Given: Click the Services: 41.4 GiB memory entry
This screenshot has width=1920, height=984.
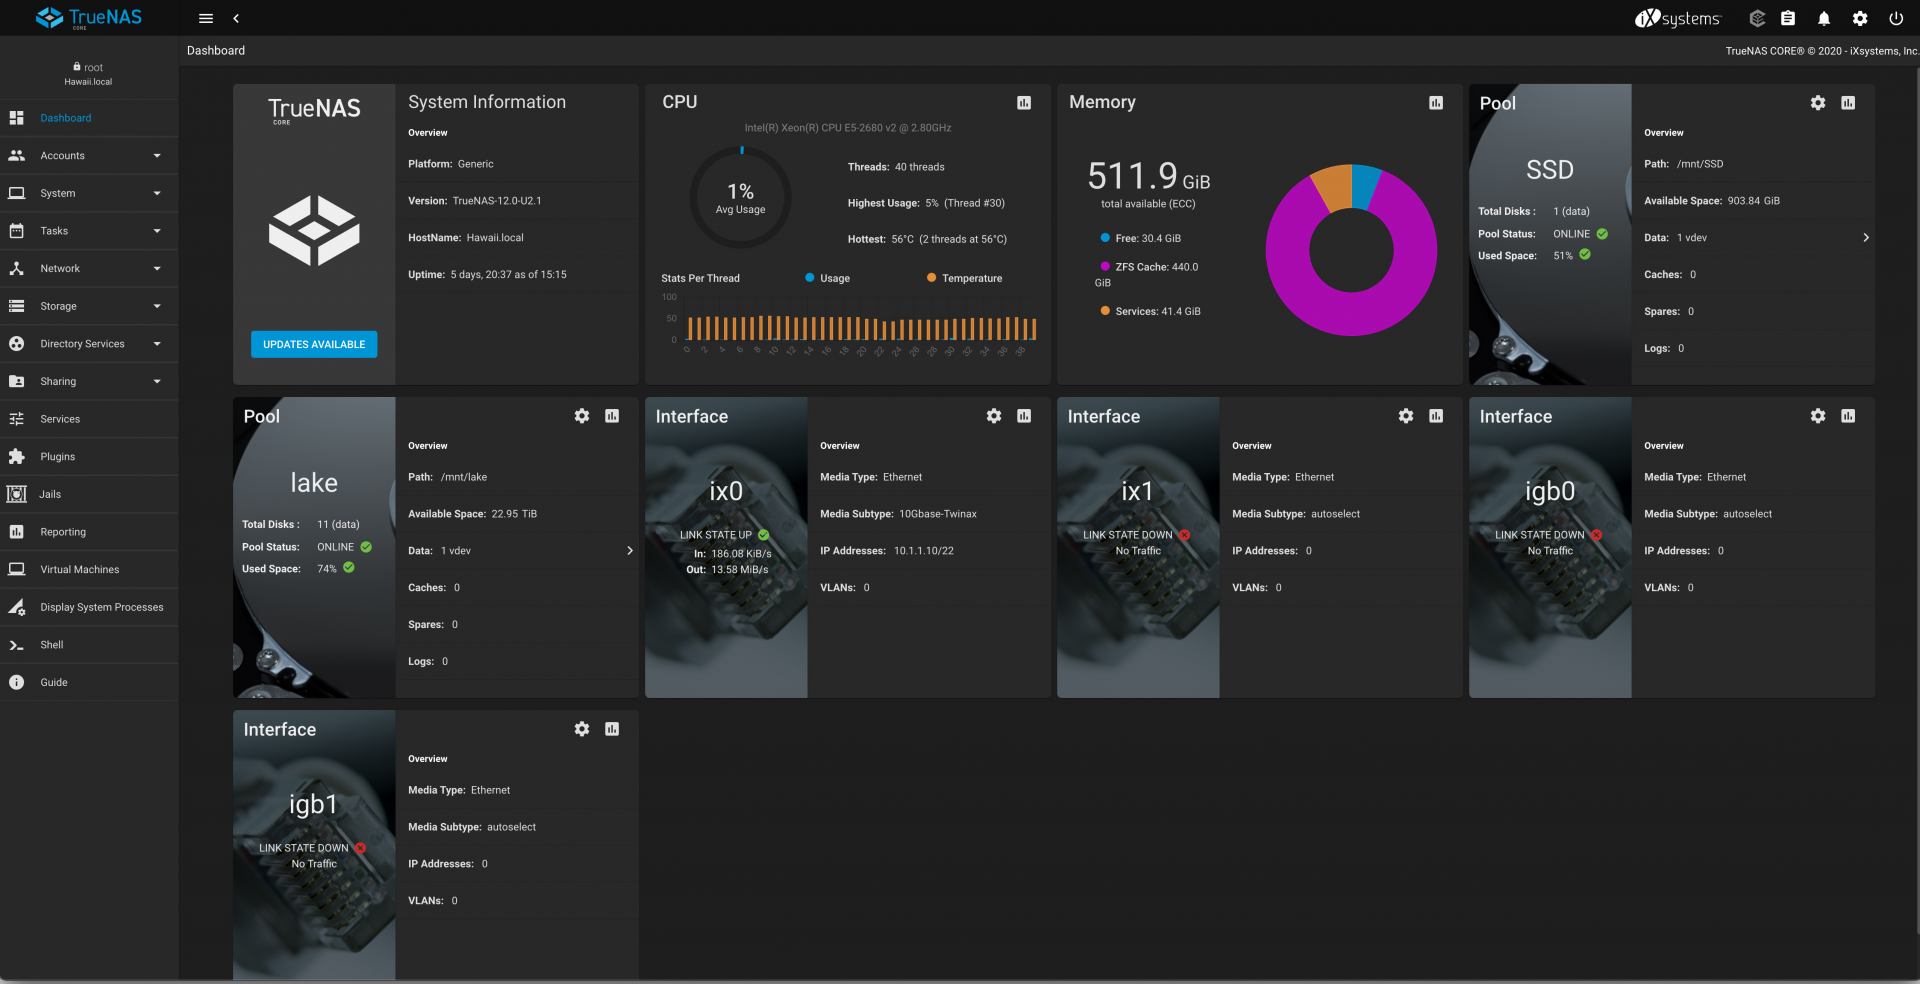Looking at the screenshot, I should click(1151, 311).
